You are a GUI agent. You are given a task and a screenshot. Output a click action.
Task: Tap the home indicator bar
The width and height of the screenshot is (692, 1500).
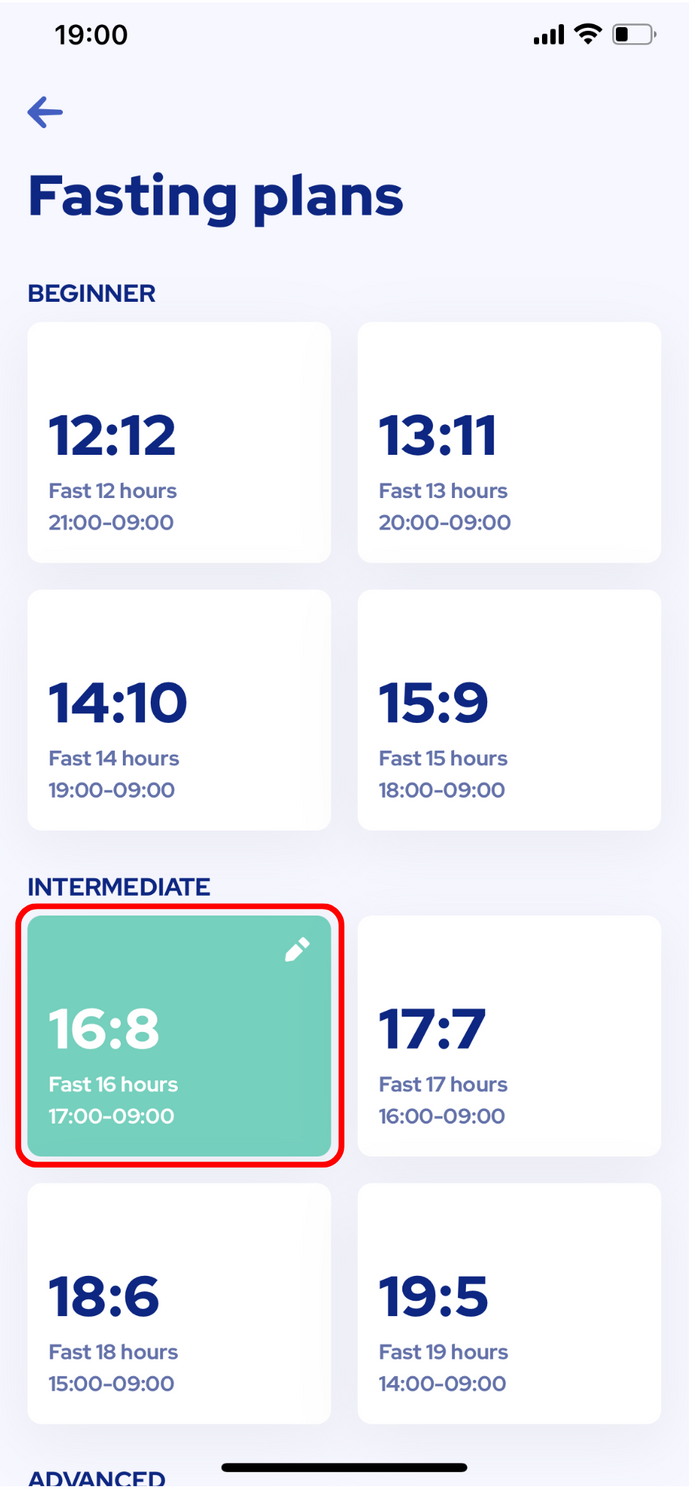click(x=345, y=1468)
